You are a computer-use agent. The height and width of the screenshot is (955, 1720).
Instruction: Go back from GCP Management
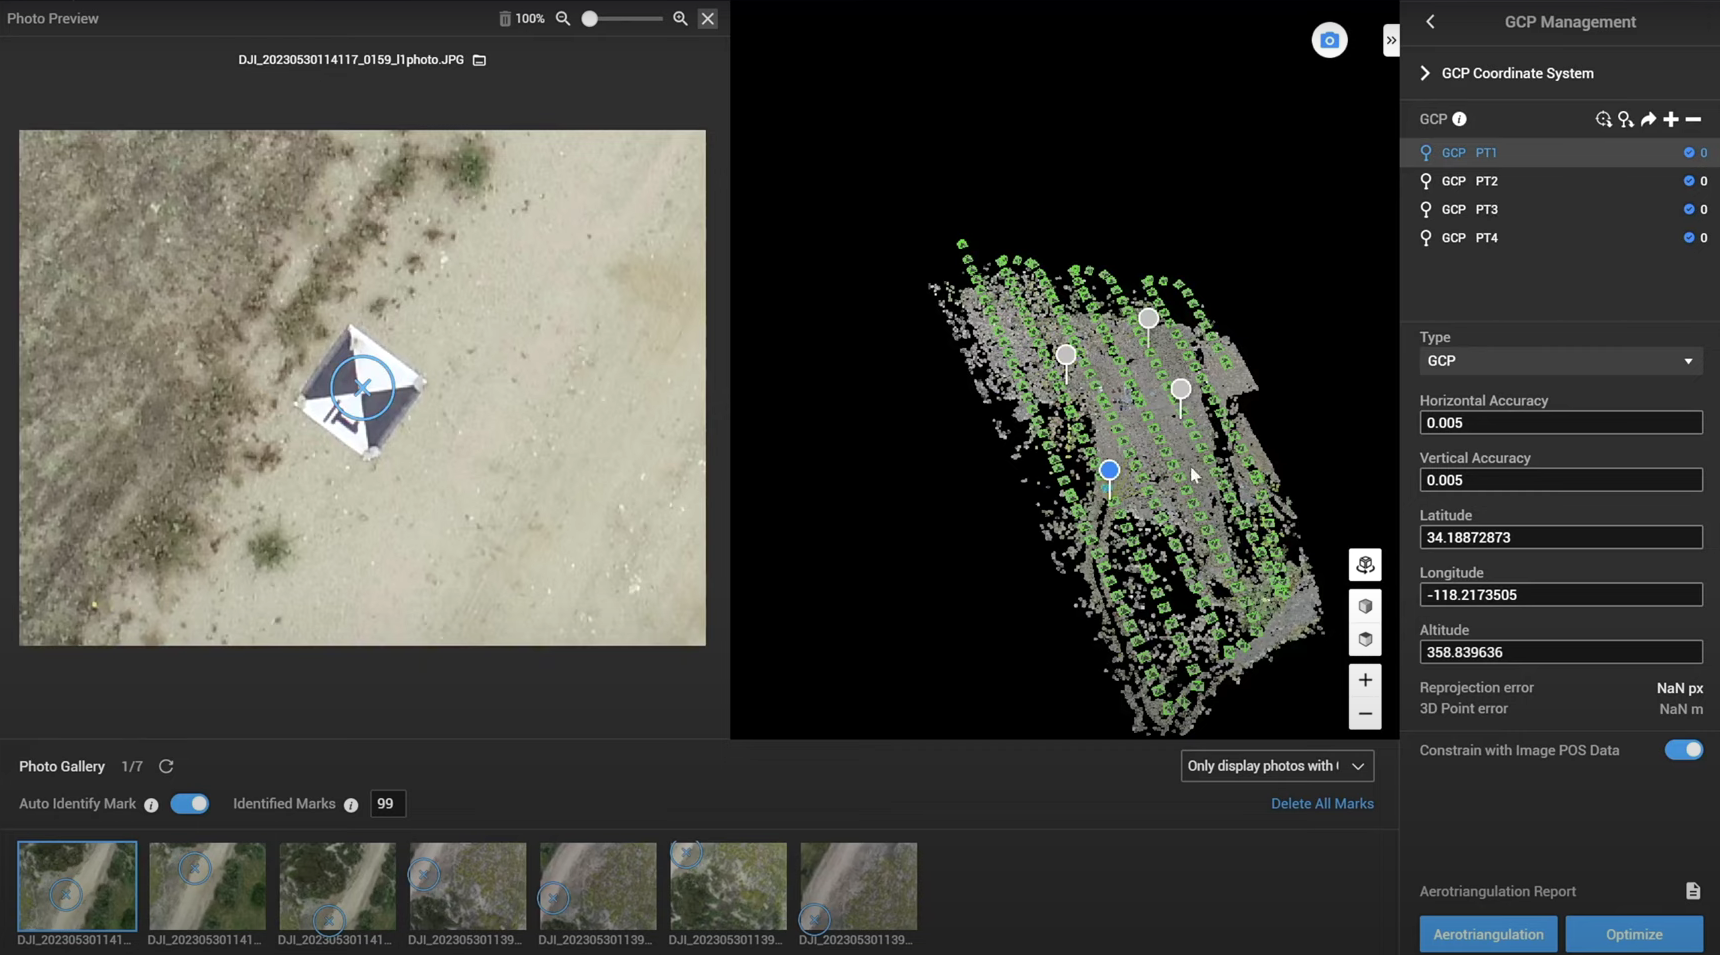click(1430, 22)
